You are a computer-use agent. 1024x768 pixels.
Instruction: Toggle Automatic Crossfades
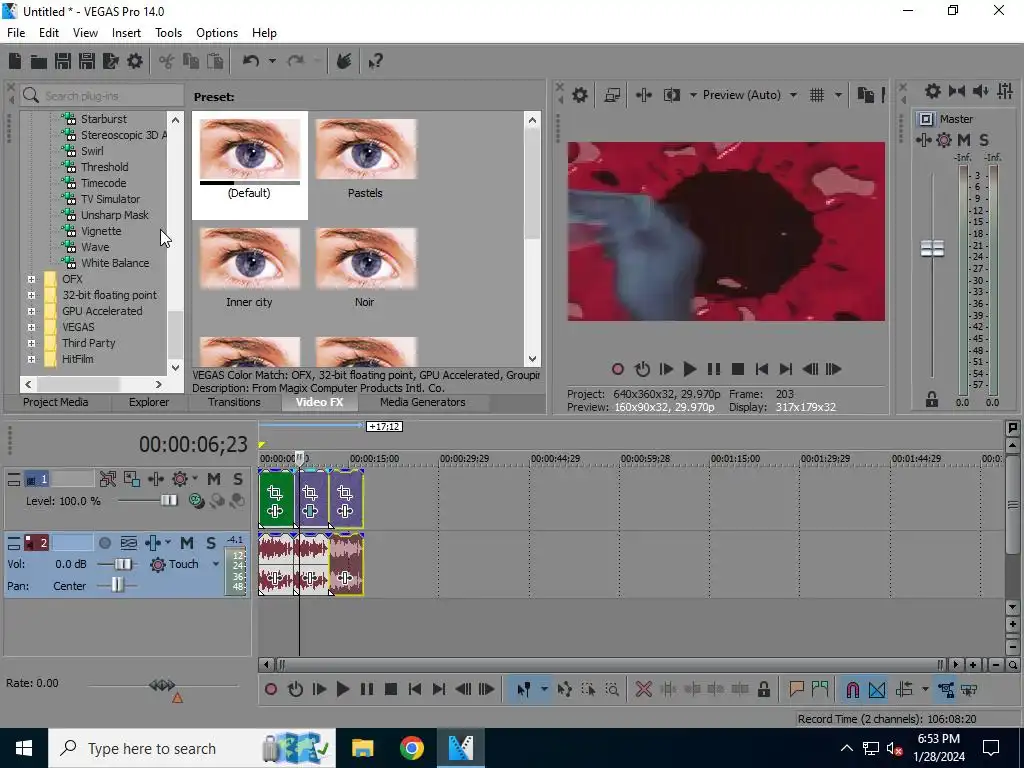click(877, 690)
